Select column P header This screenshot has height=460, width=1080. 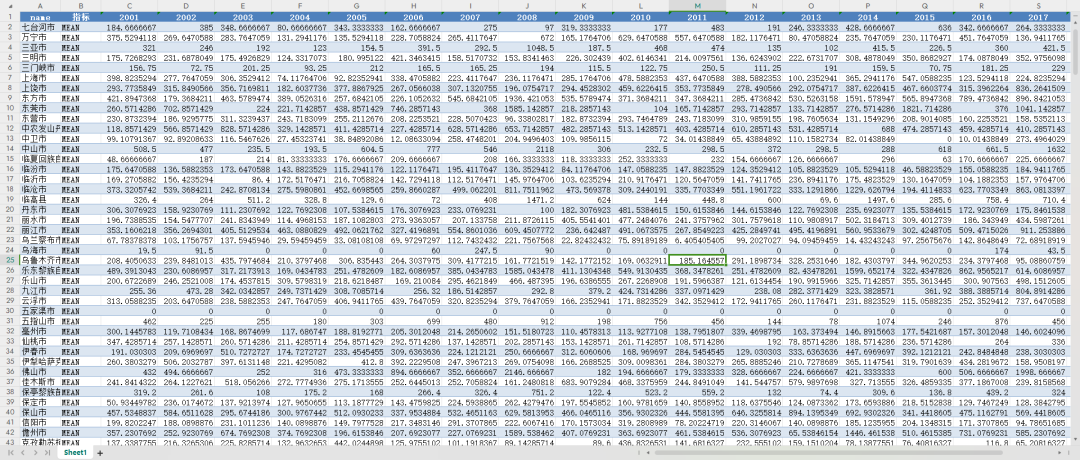click(867, 6)
